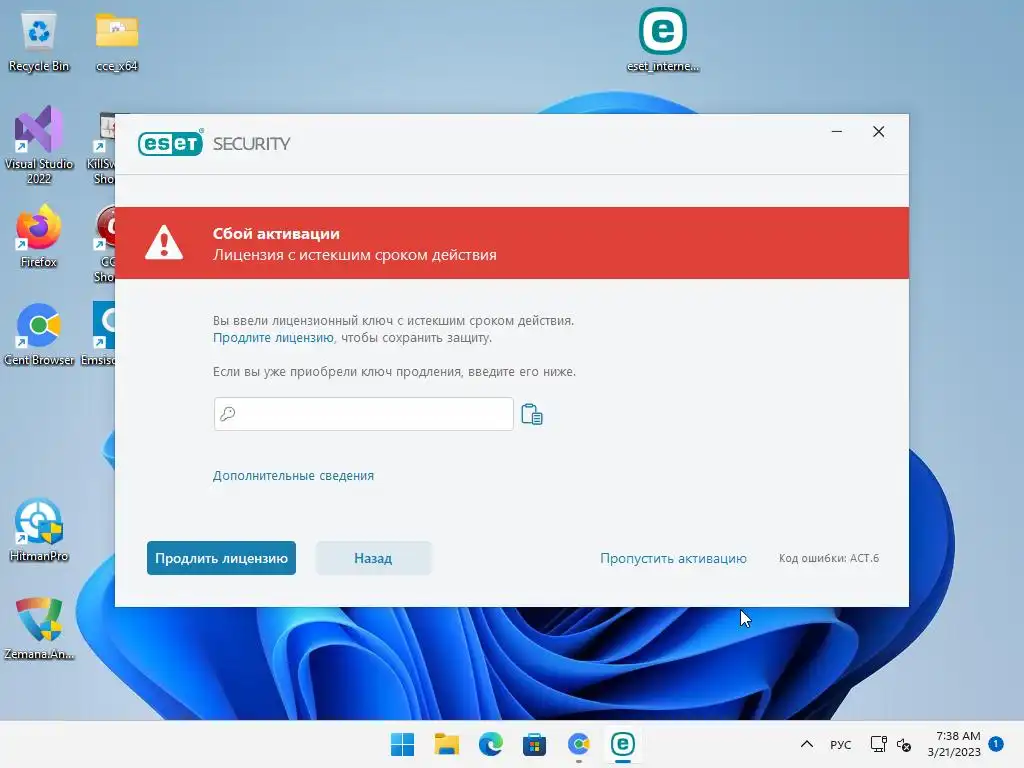Open Microsoft Store from taskbar

(534, 744)
